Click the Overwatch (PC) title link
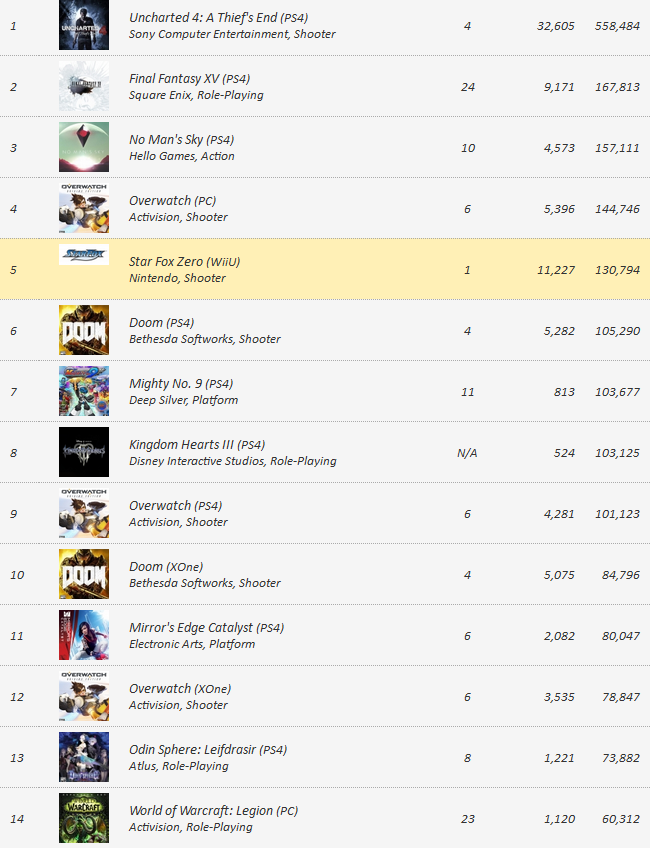 (x=172, y=201)
